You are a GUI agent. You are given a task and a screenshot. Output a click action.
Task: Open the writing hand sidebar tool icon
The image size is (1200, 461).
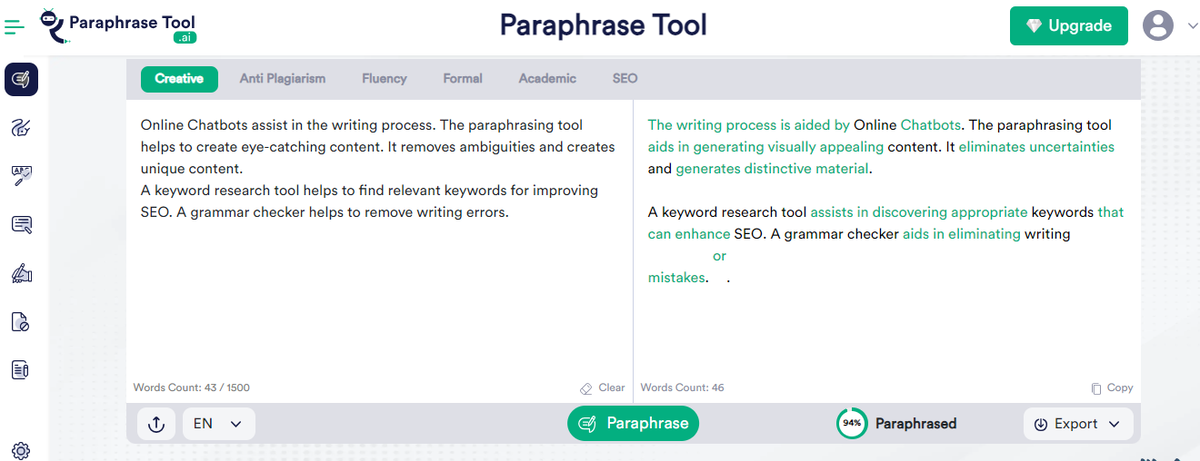21,273
